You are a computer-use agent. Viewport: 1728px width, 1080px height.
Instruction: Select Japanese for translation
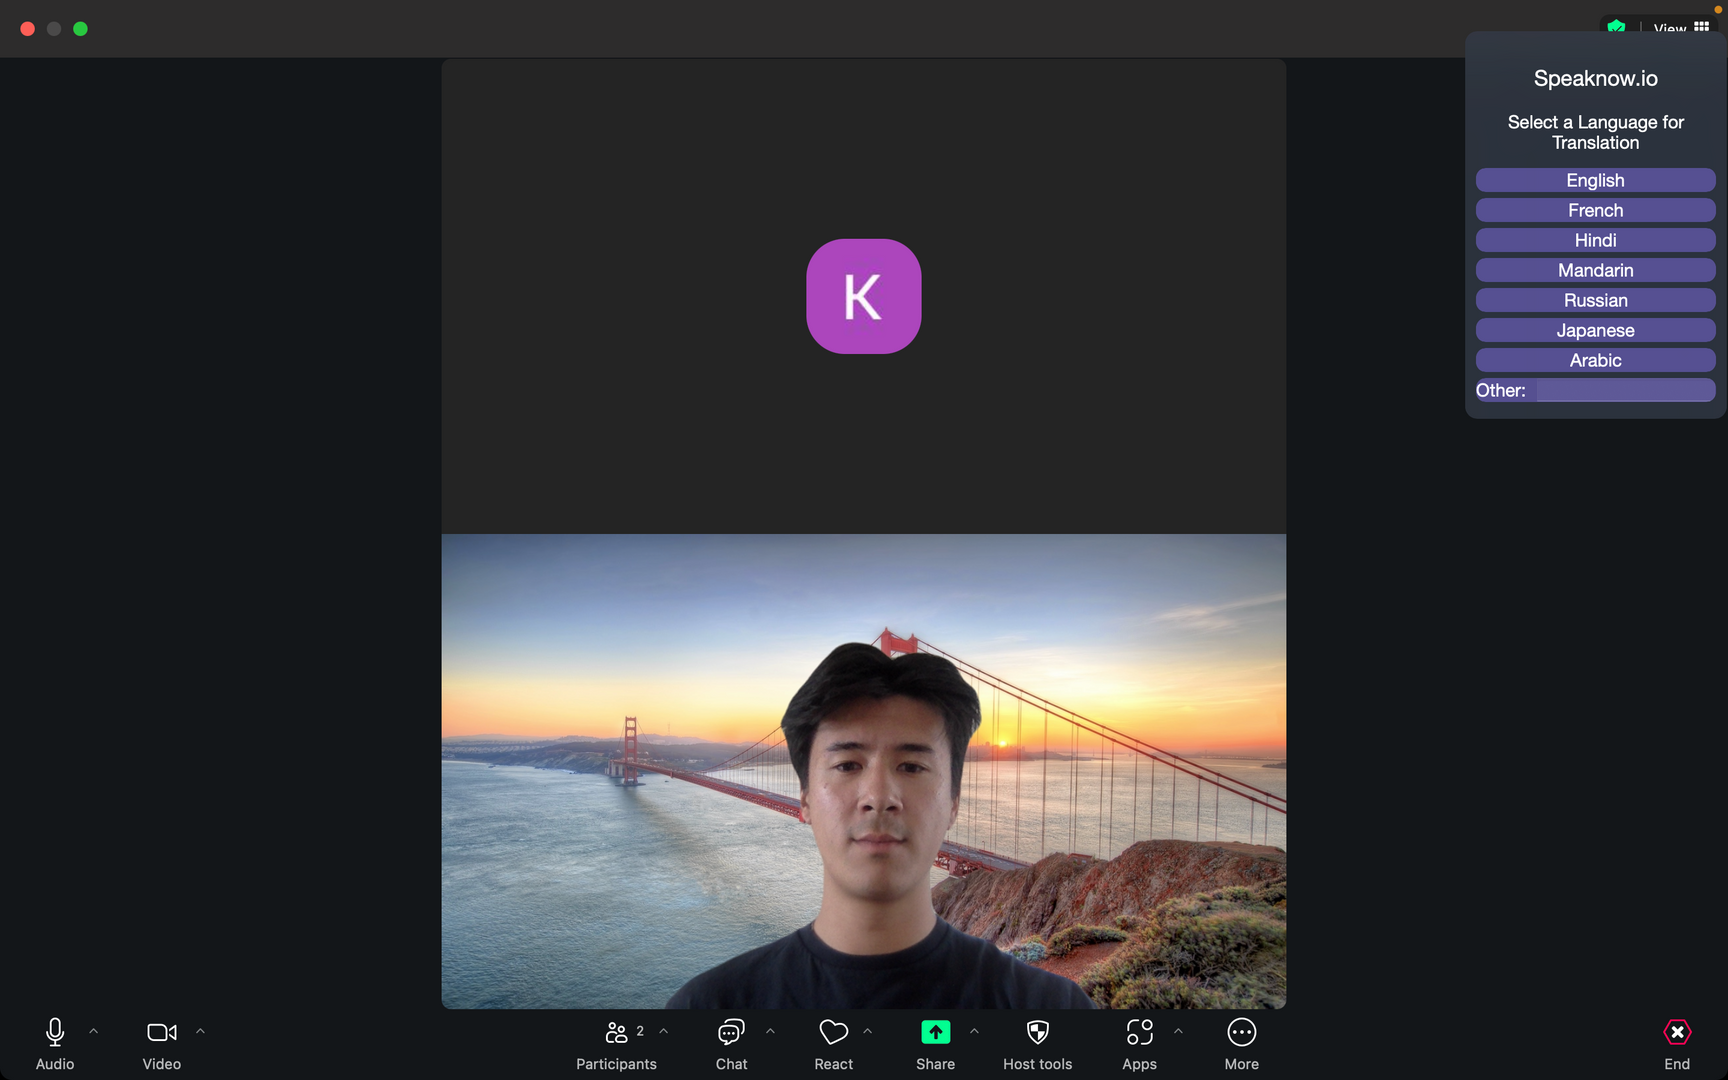[x=1596, y=330]
